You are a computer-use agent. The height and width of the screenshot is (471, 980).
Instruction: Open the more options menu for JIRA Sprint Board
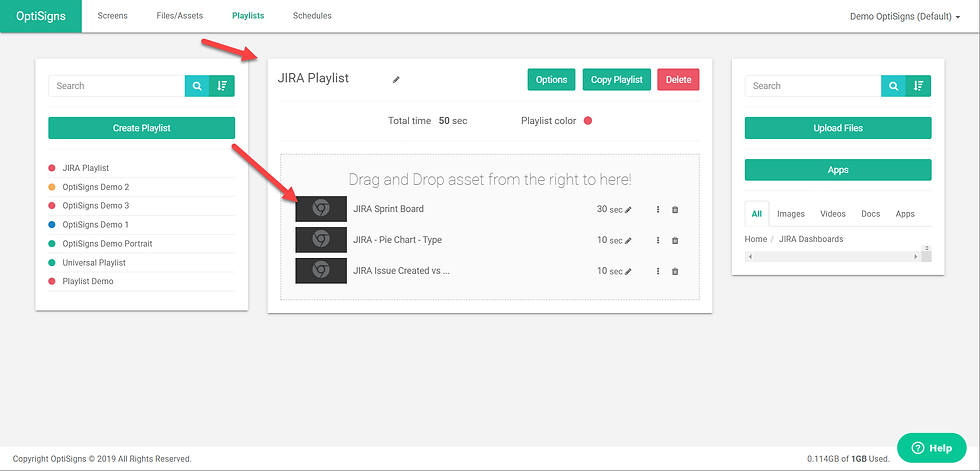[658, 209]
